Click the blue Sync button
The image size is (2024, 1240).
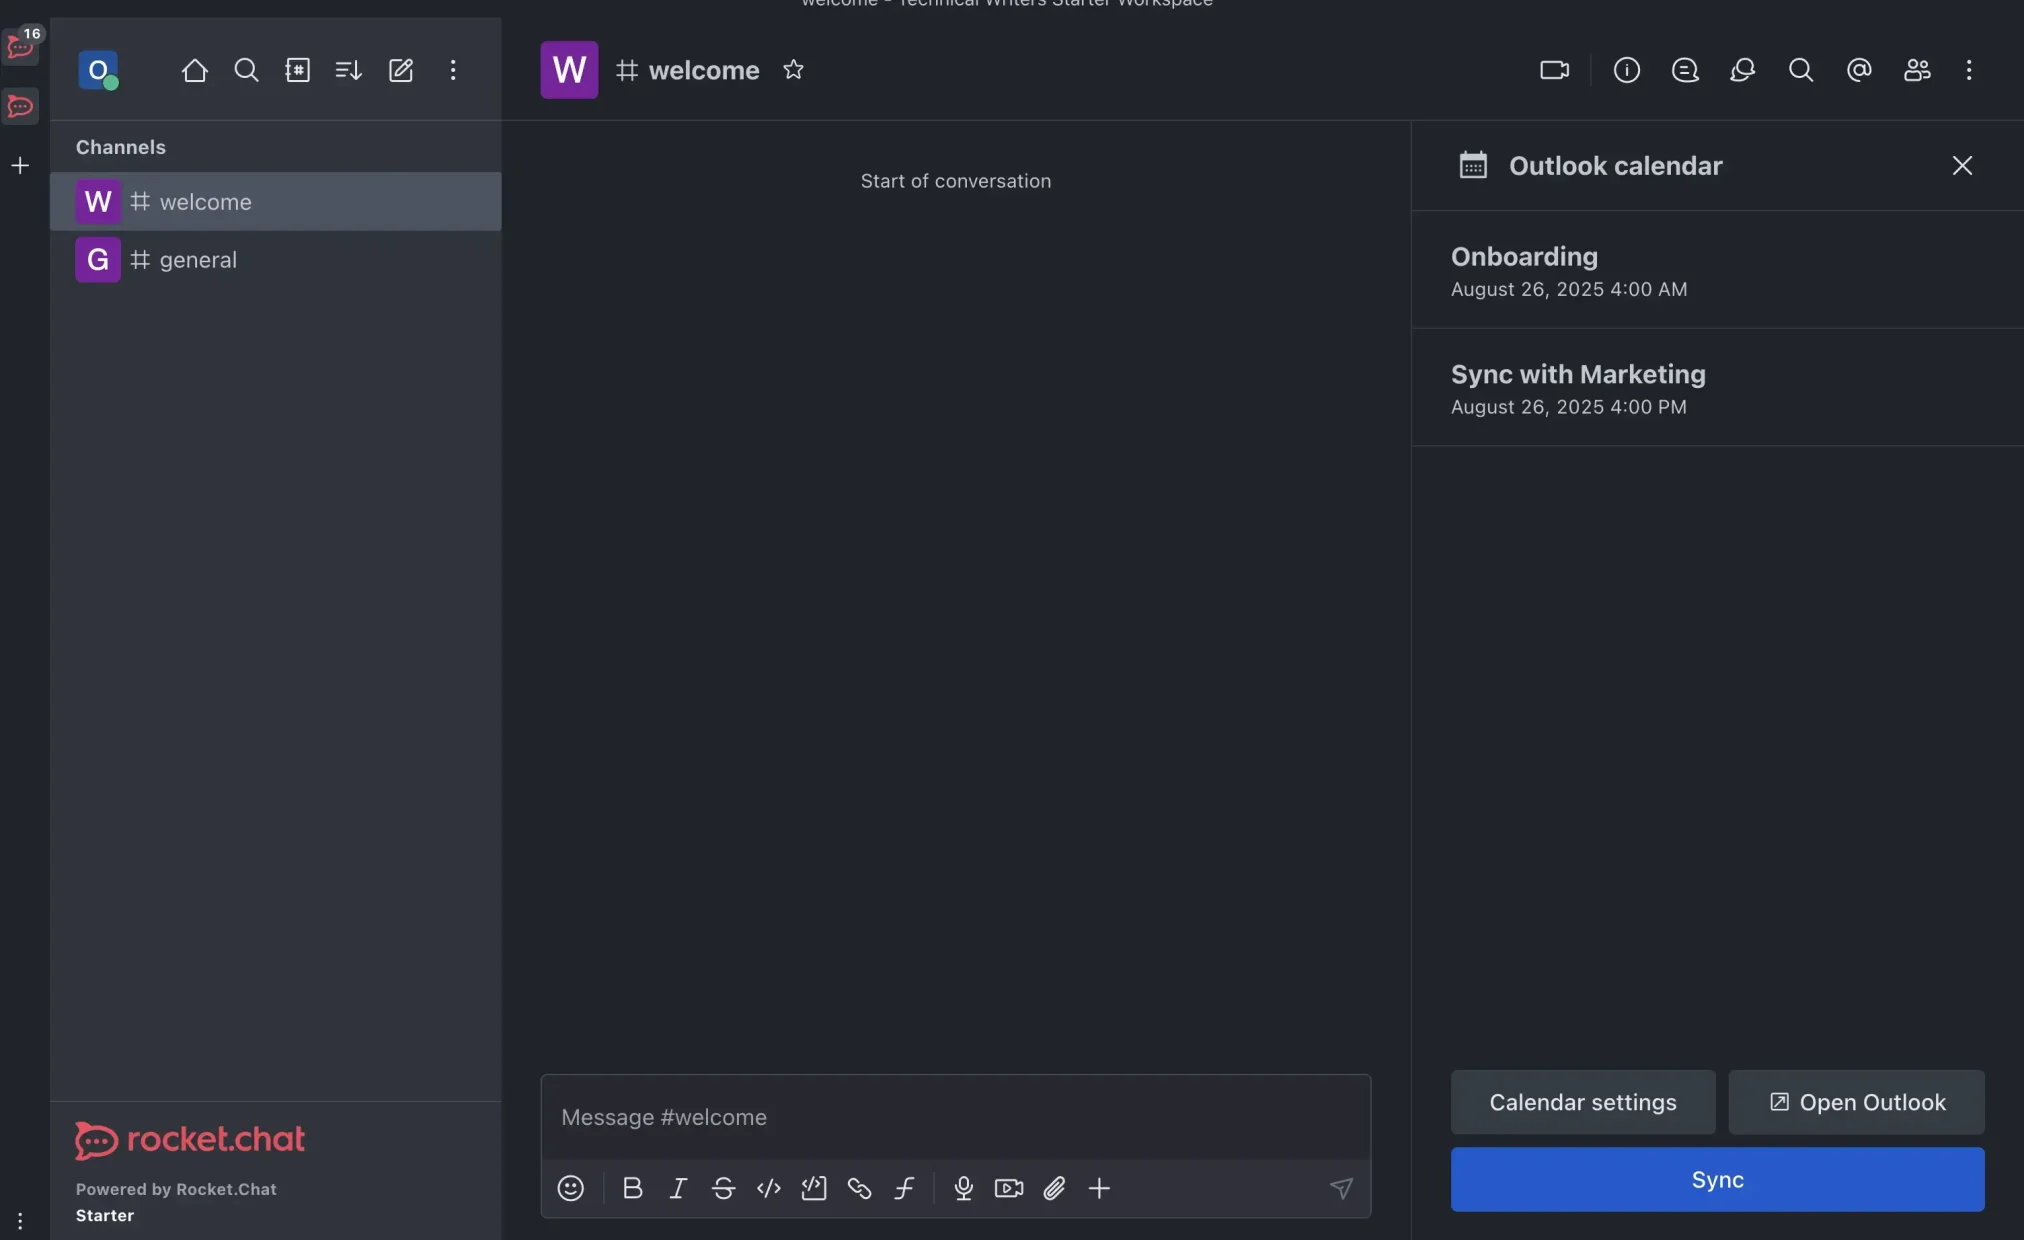[x=1717, y=1180]
